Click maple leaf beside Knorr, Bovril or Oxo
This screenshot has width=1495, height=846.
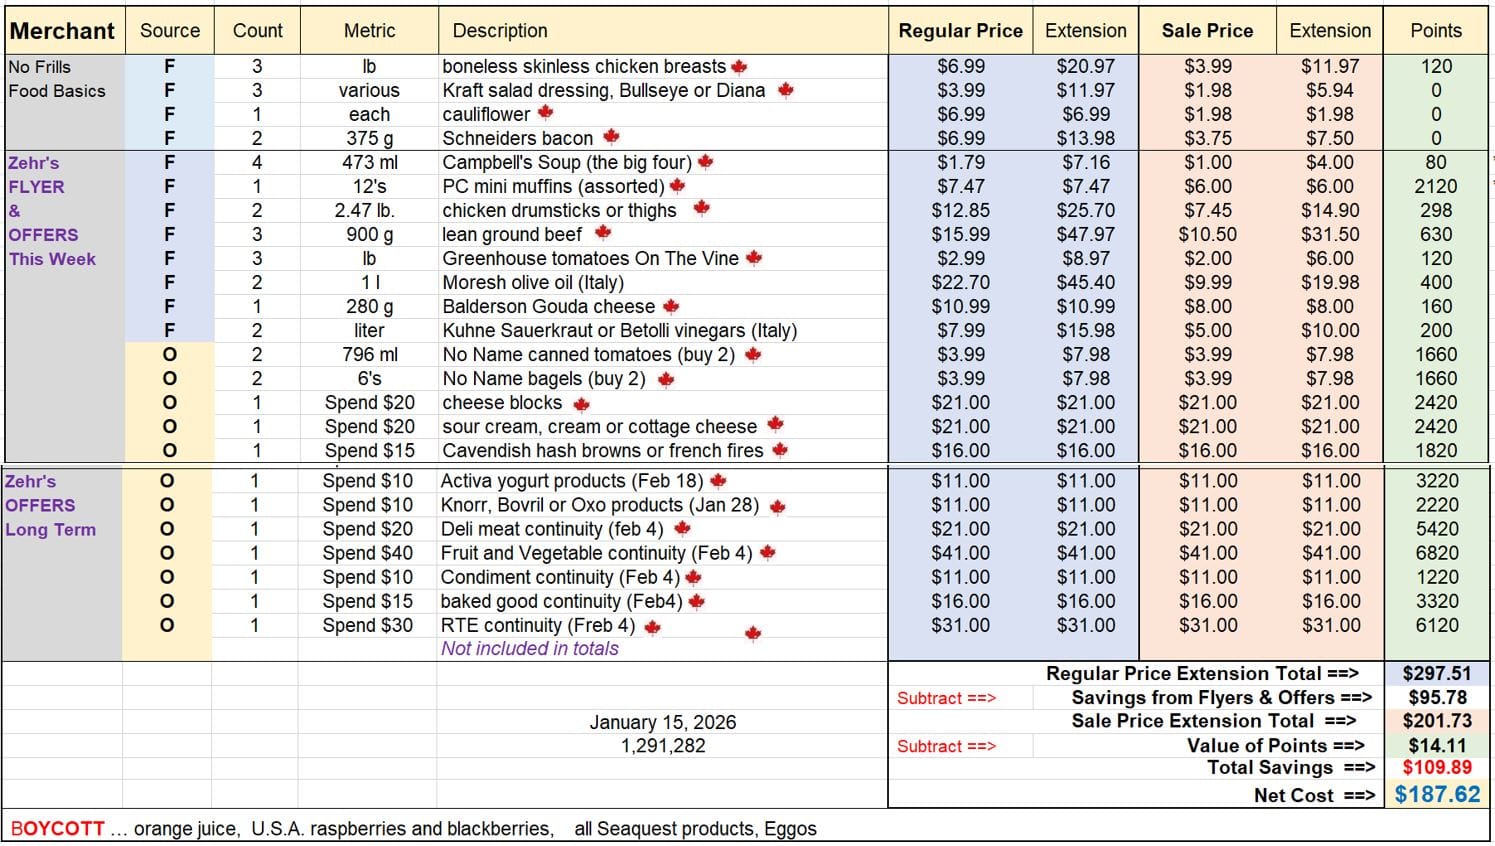pos(777,507)
